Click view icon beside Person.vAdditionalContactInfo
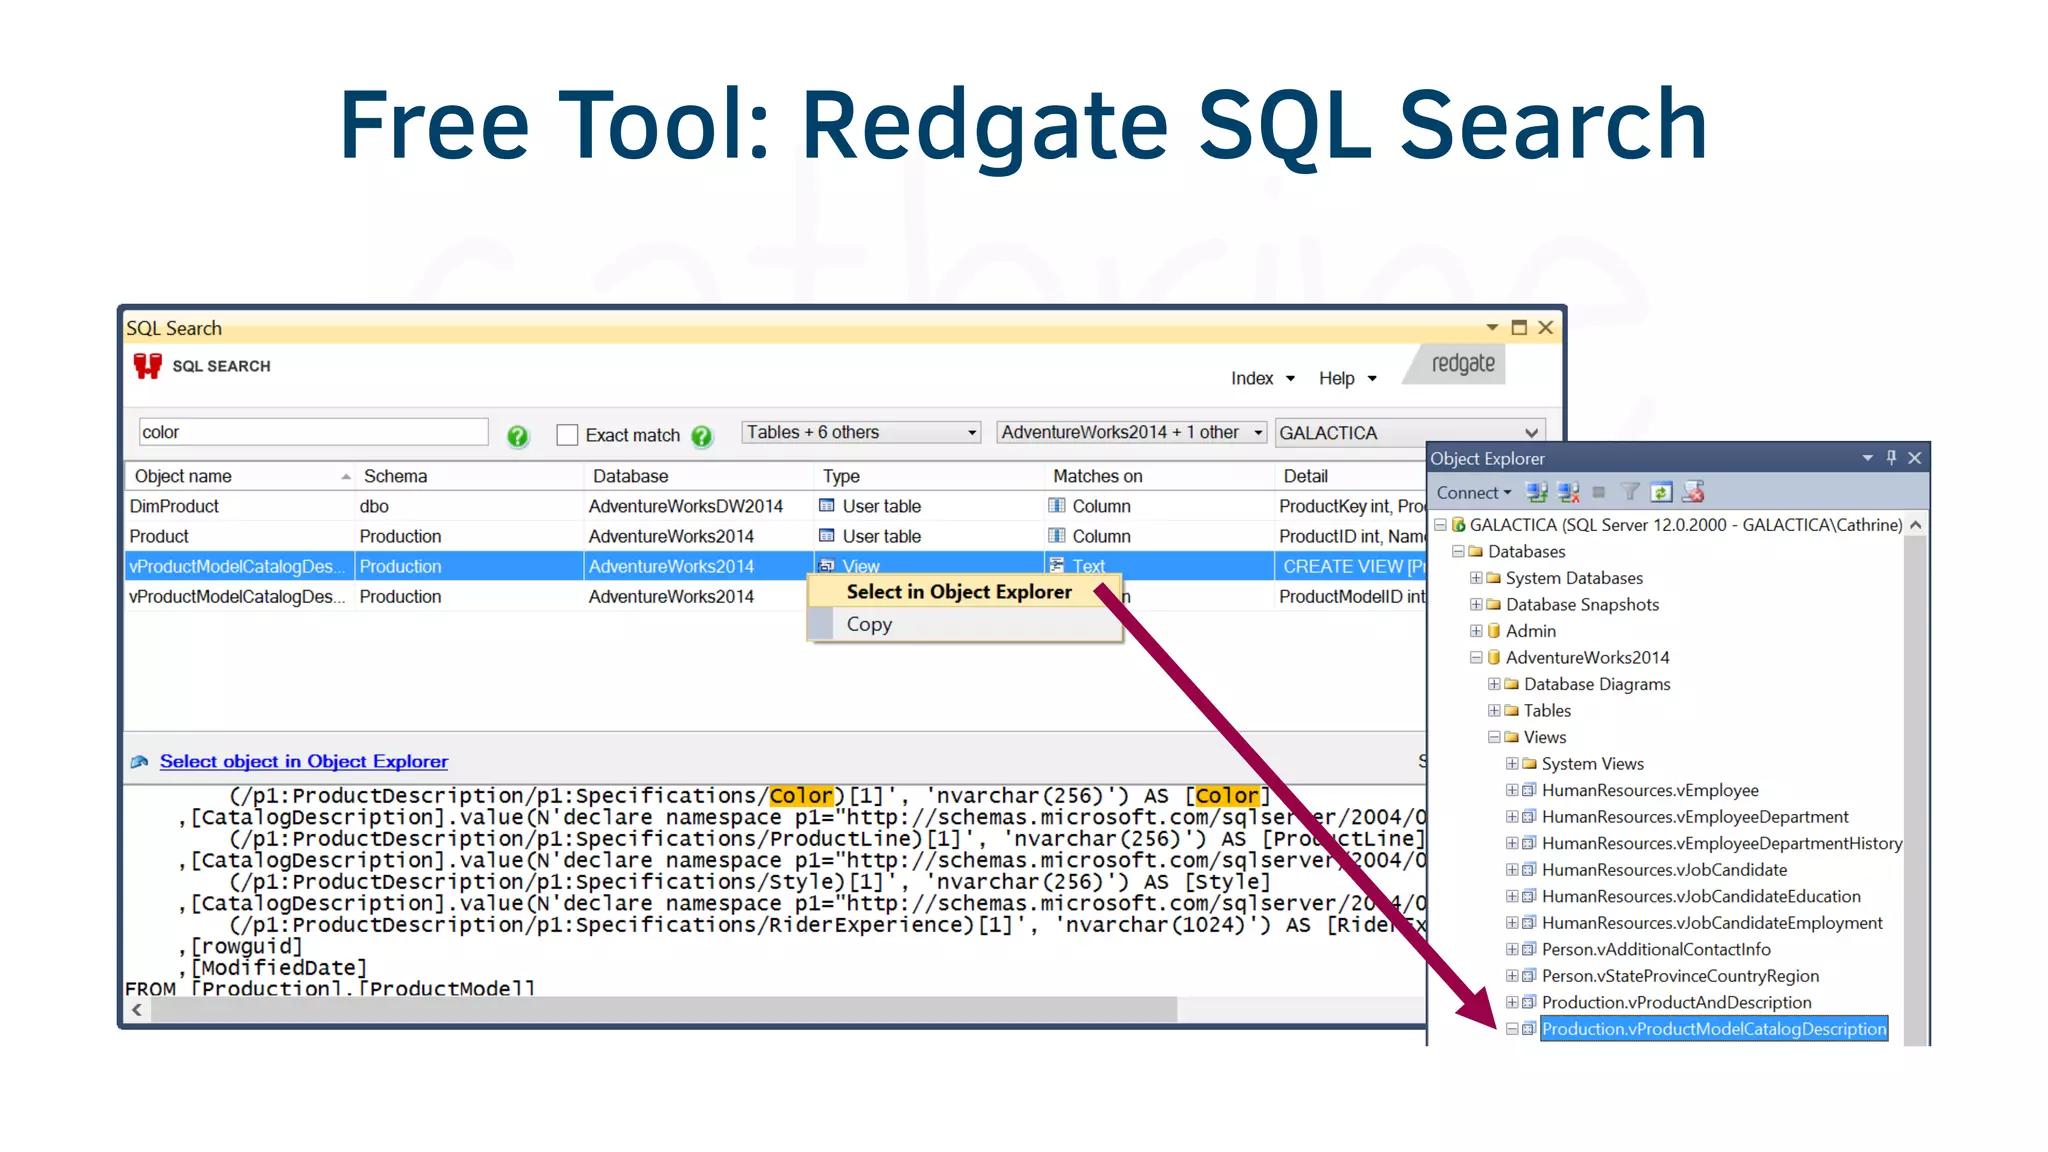This screenshot has width=2048, height=1152. pyautogui.click(x=1529, y=950)
